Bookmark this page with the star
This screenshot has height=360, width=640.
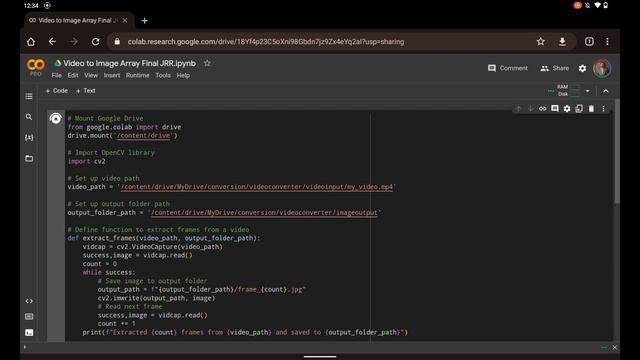(x=540, y=42)
